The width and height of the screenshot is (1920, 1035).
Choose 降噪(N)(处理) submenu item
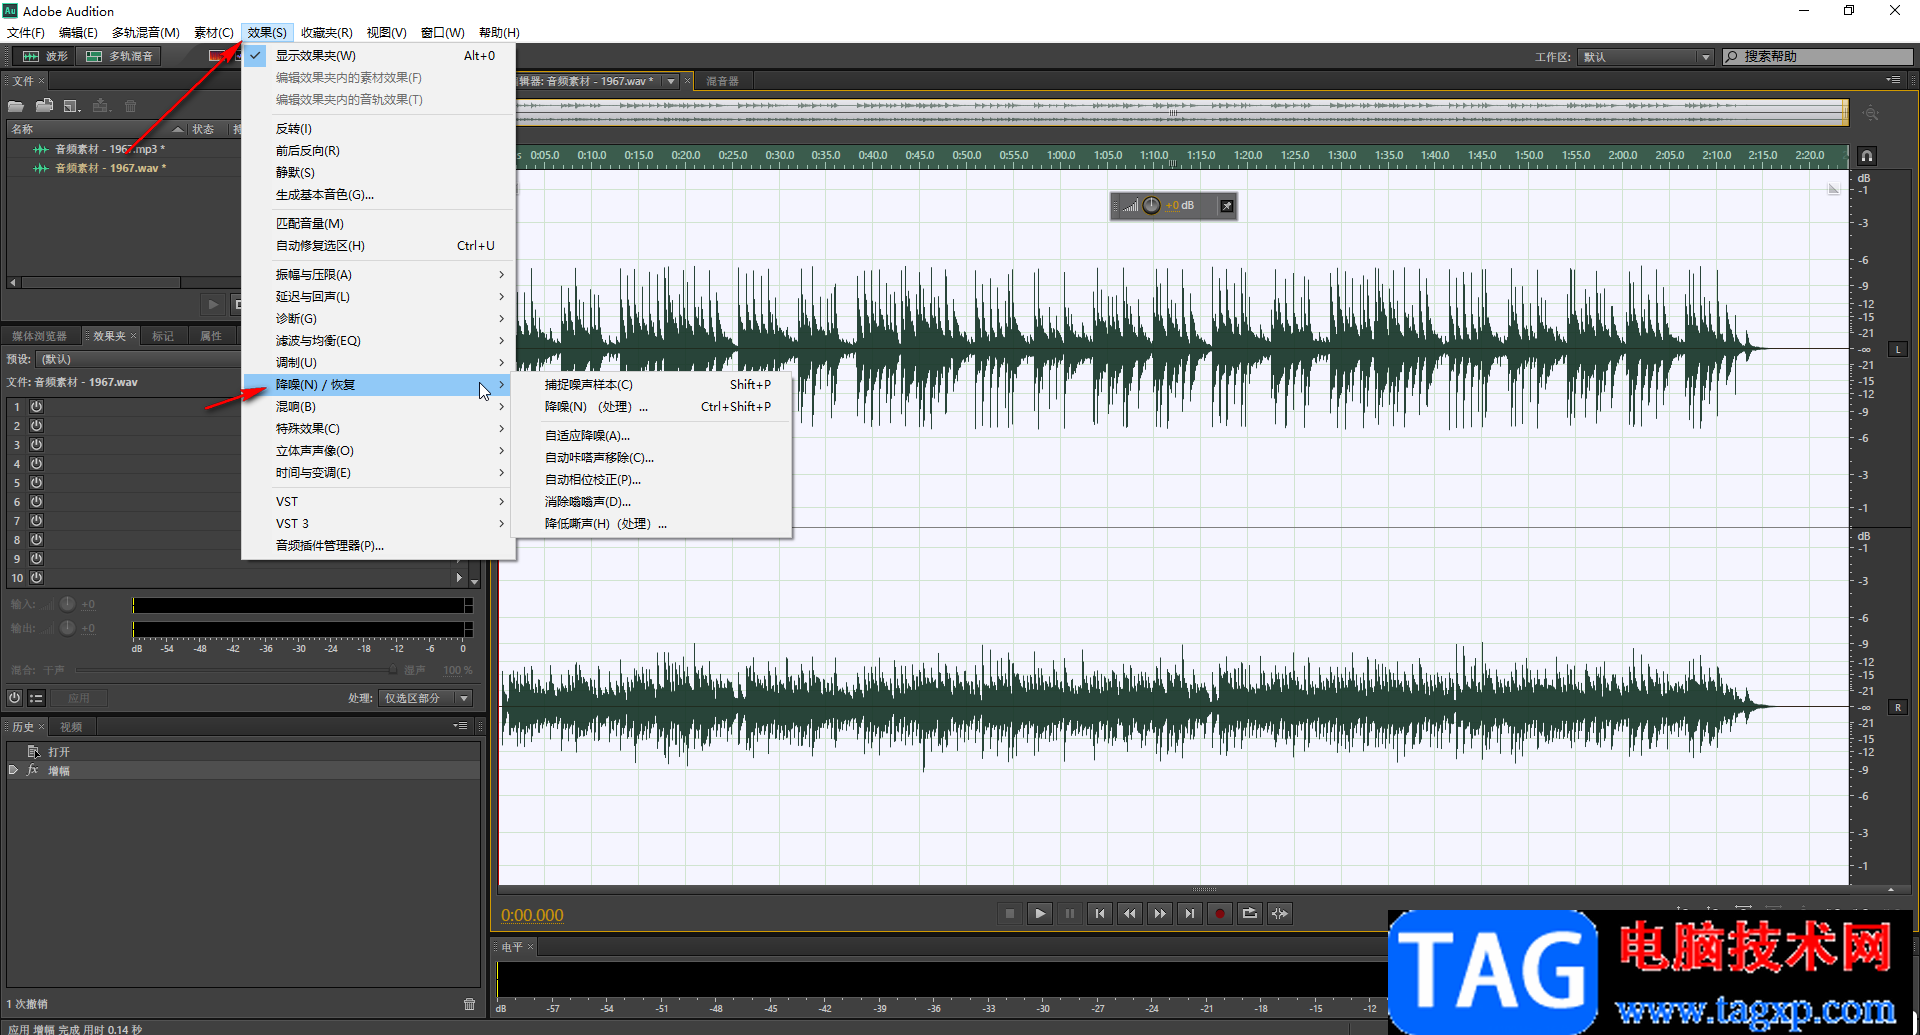coord(651,407)
